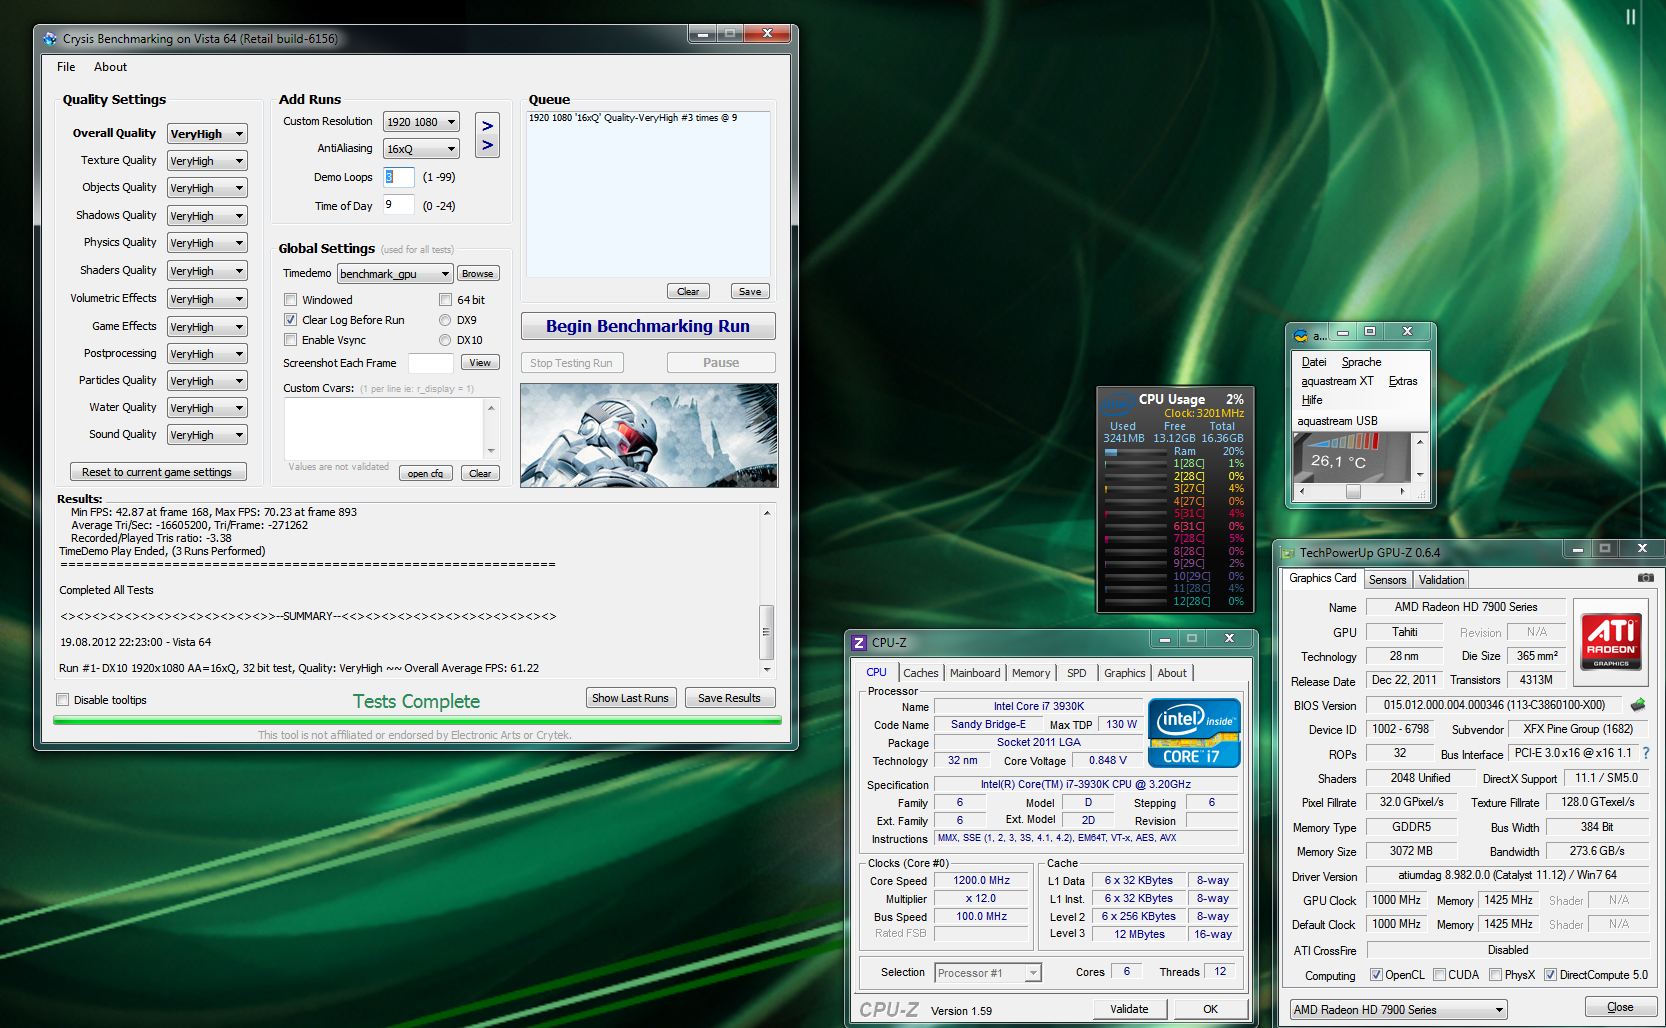The width and height of the screenshot is (1666, 1028).
Task: Click the Save Results button
Action: (729, 698)
